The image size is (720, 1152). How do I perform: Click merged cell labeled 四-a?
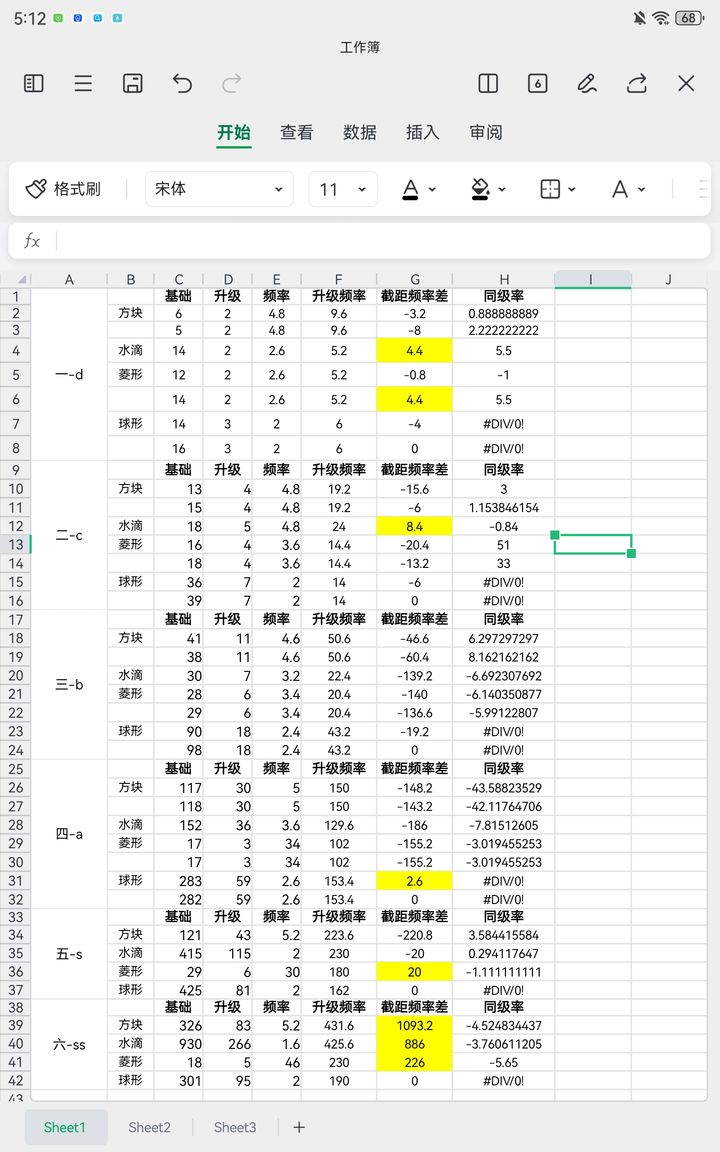(69, 834)
